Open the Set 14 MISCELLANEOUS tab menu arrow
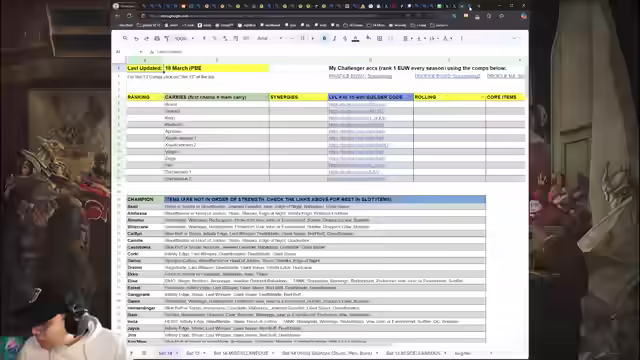 tap(273, 353)
